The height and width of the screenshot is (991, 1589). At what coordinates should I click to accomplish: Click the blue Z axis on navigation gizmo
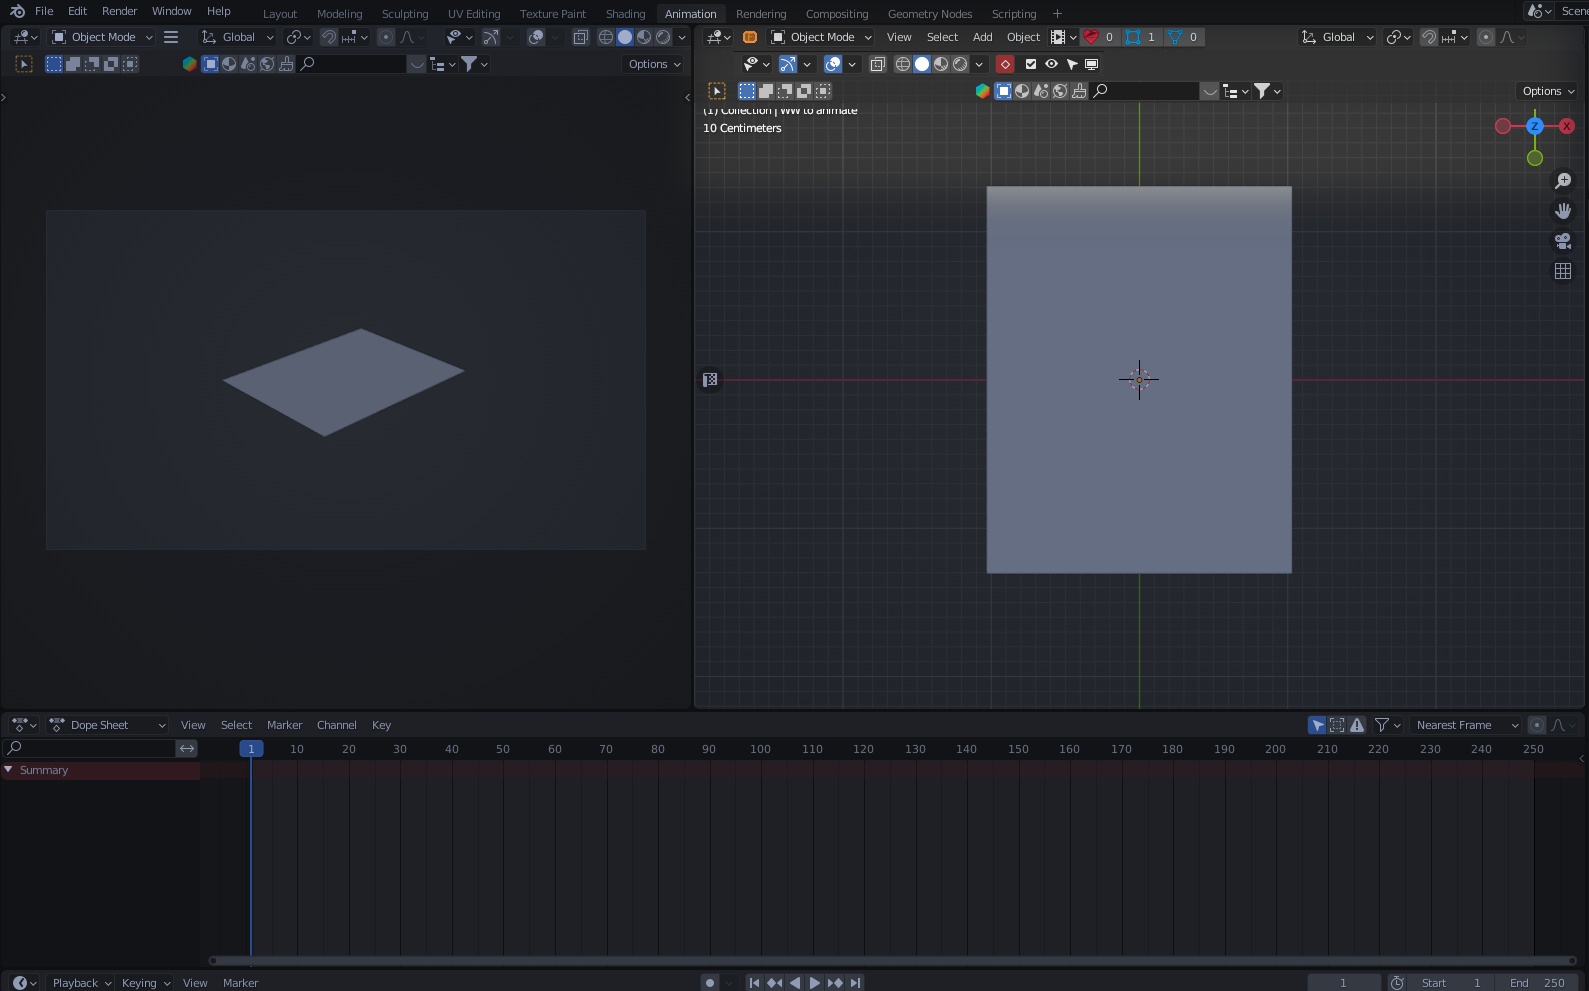point(1535,126)
